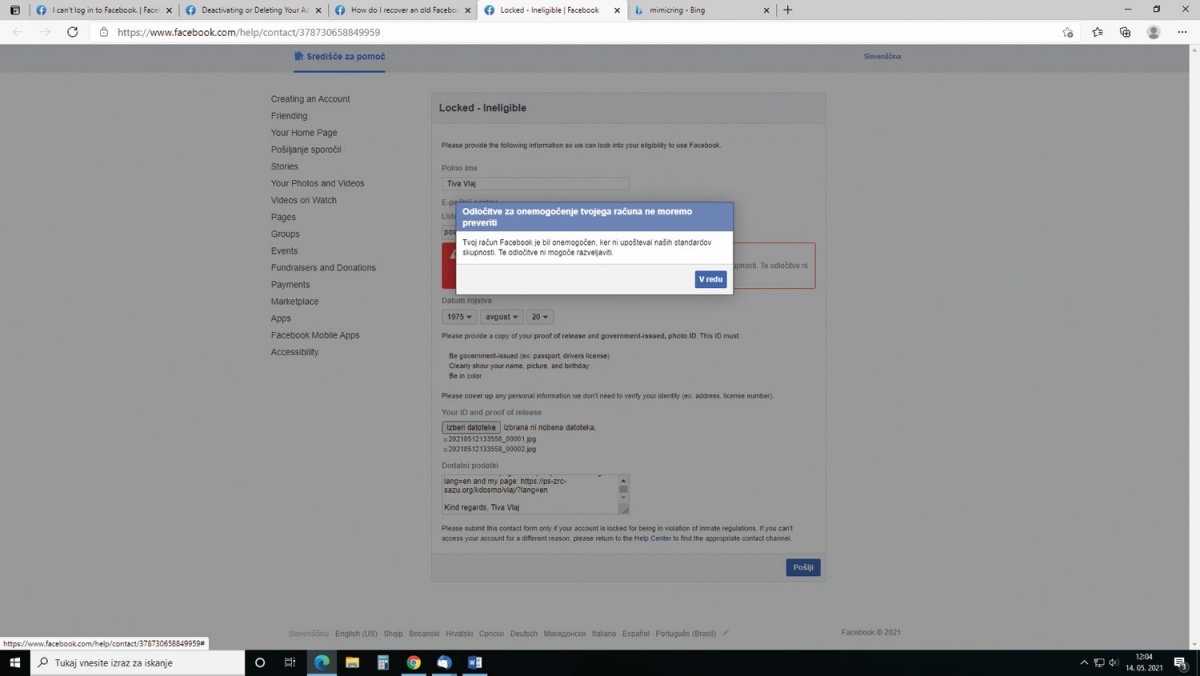
Task: Refresh the current page
Action: [x=72, y=32]
